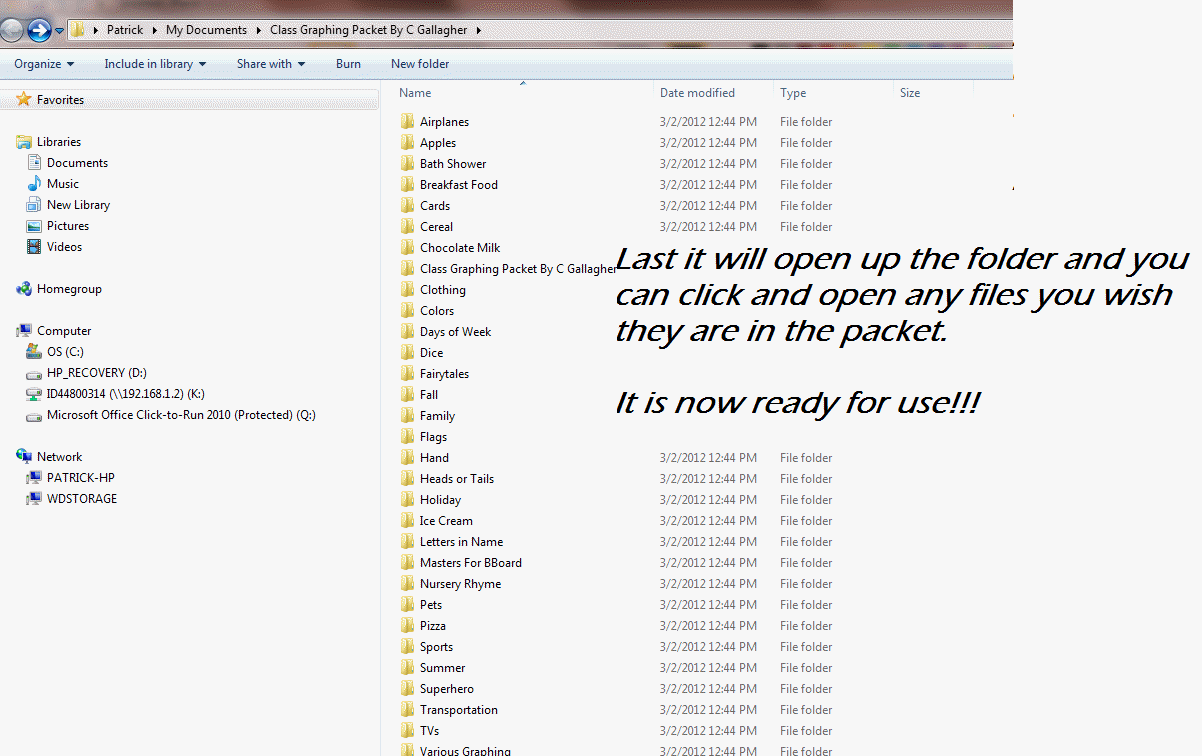Click the Documents library icon
Screen dimensions: 1202x756
[x=34, y=163]
